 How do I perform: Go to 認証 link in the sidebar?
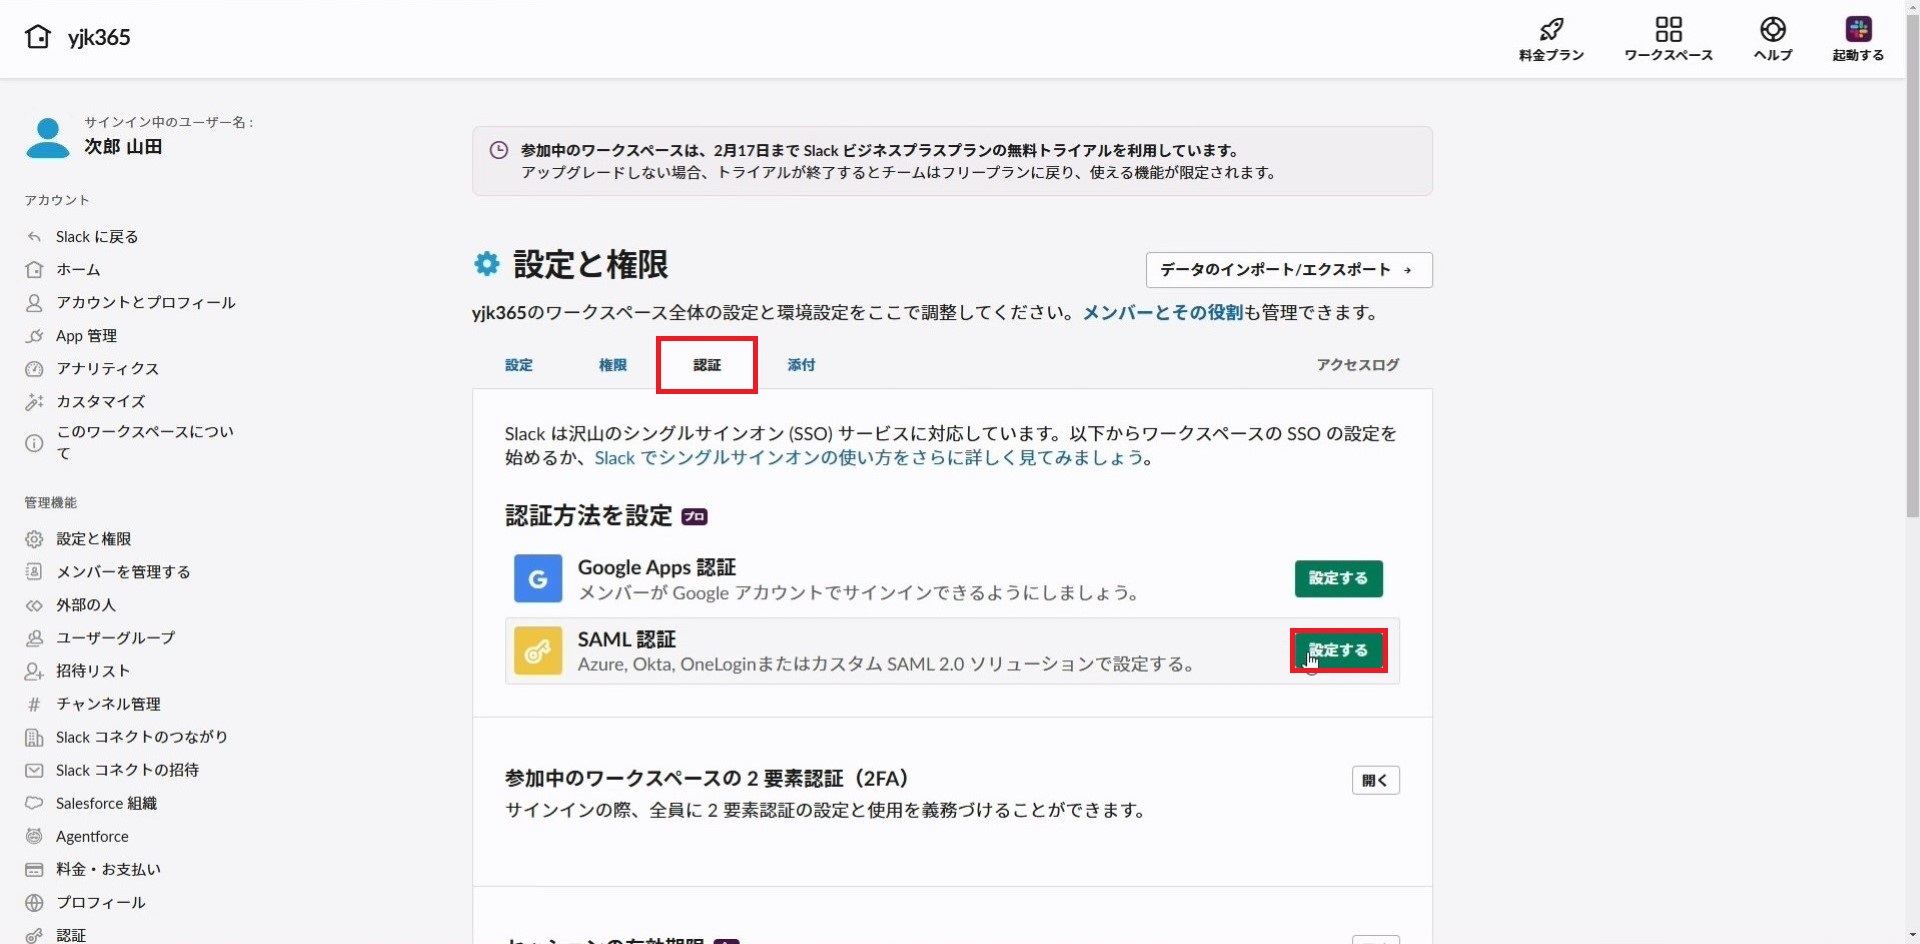coord(71,935)
